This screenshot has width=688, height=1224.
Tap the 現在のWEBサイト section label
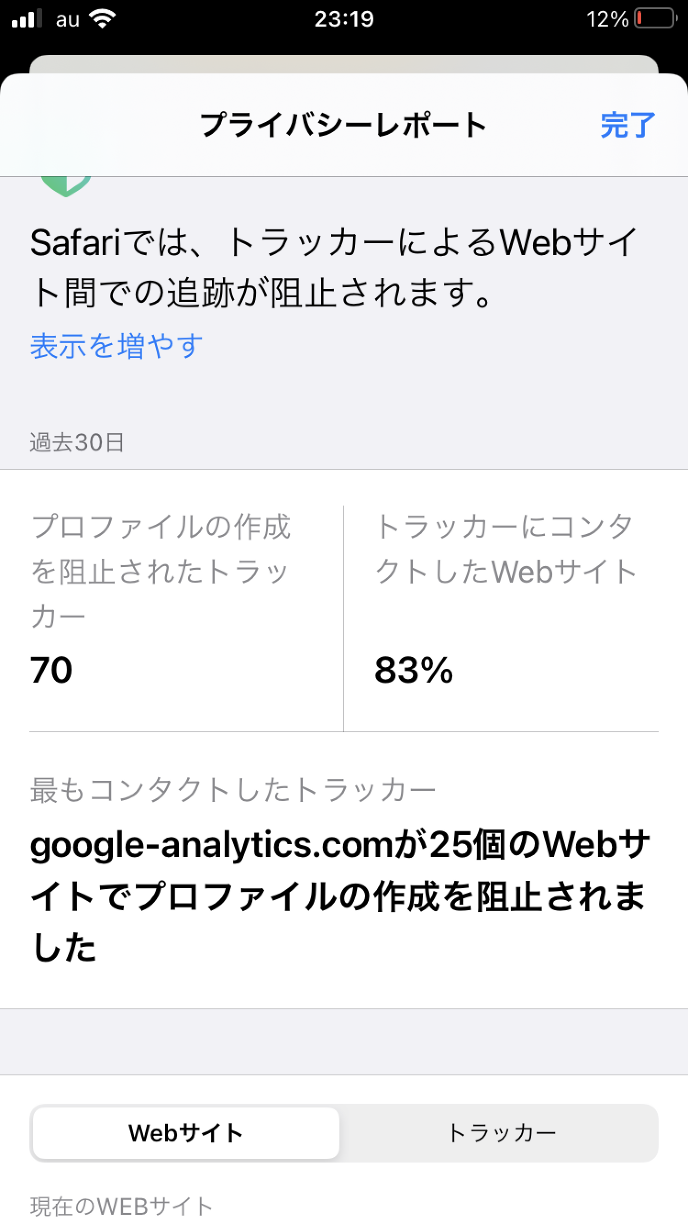[x=121, y=1206]
